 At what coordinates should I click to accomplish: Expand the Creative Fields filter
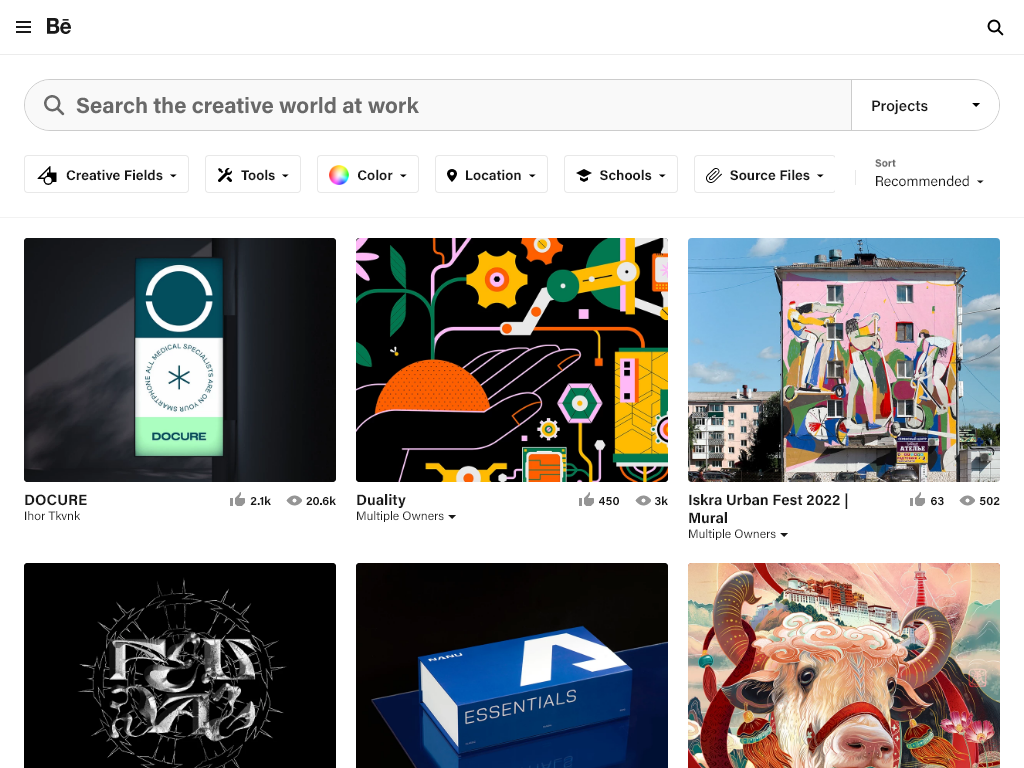coord(106,174)
